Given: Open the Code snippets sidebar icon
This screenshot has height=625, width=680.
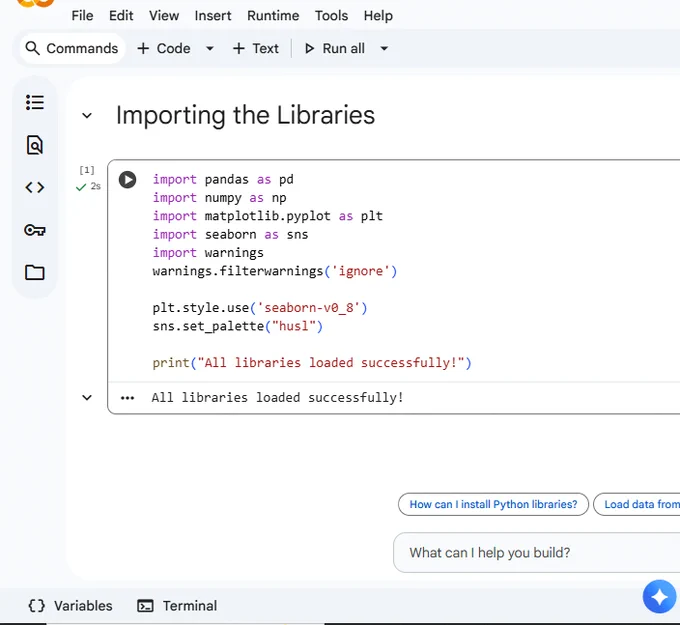Looking at the screenshot, I should [35, 187].
